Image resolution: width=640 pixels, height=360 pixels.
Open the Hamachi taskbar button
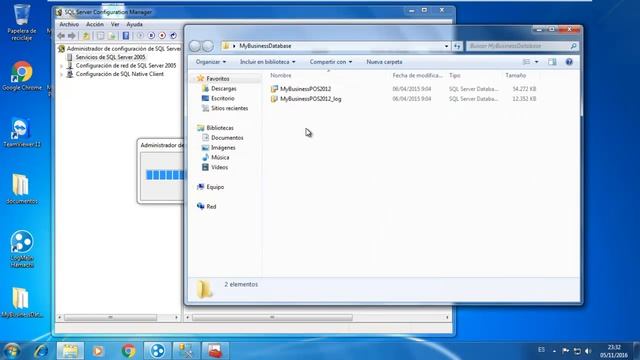pyautogui.click(x=157, y=351)
